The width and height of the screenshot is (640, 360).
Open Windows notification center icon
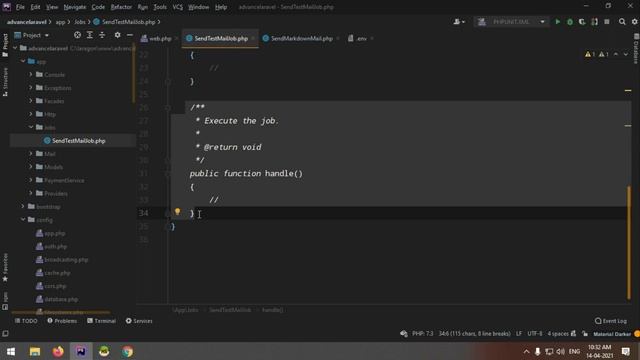(626, 351)
